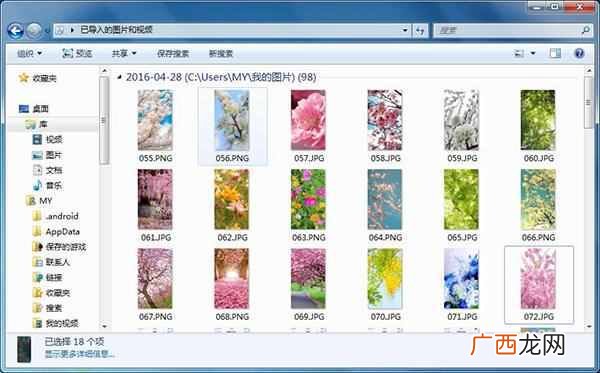This screenshot has height=373, width=600.
Task: Open the view options dropdown arrow
Action: (x=533, y=53)
